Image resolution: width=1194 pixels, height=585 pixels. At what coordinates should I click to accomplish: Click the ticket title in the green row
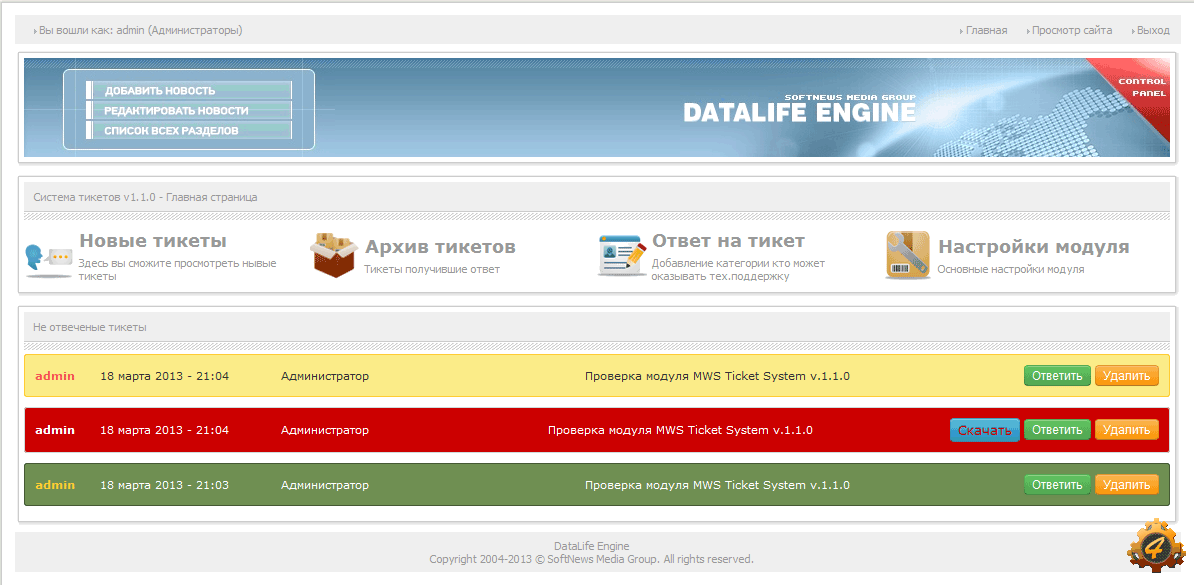717,485
